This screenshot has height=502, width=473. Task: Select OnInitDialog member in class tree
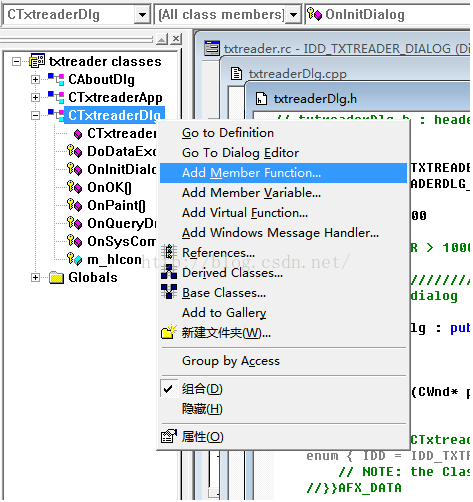[121, 169]
